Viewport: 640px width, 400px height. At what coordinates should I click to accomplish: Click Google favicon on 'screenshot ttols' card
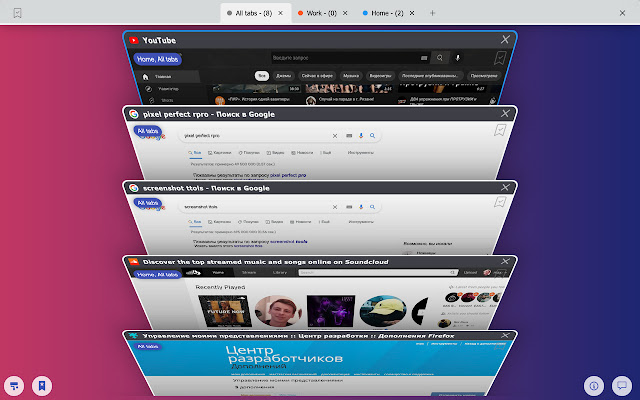click(x=133, y=188)
